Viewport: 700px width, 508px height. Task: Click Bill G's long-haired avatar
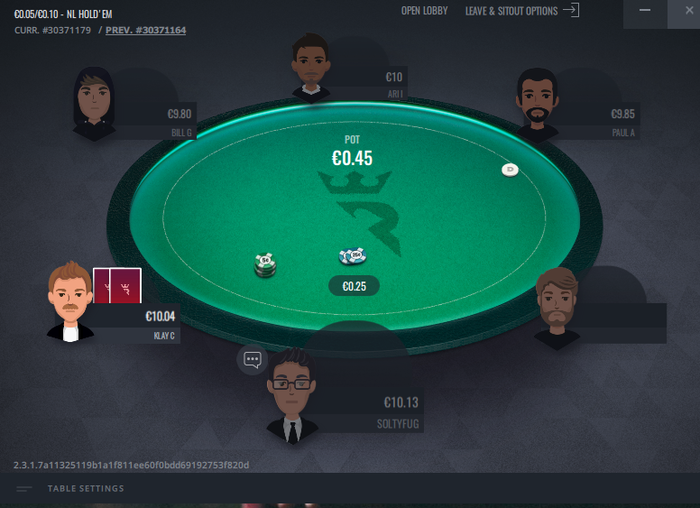[x=94, y=104]
